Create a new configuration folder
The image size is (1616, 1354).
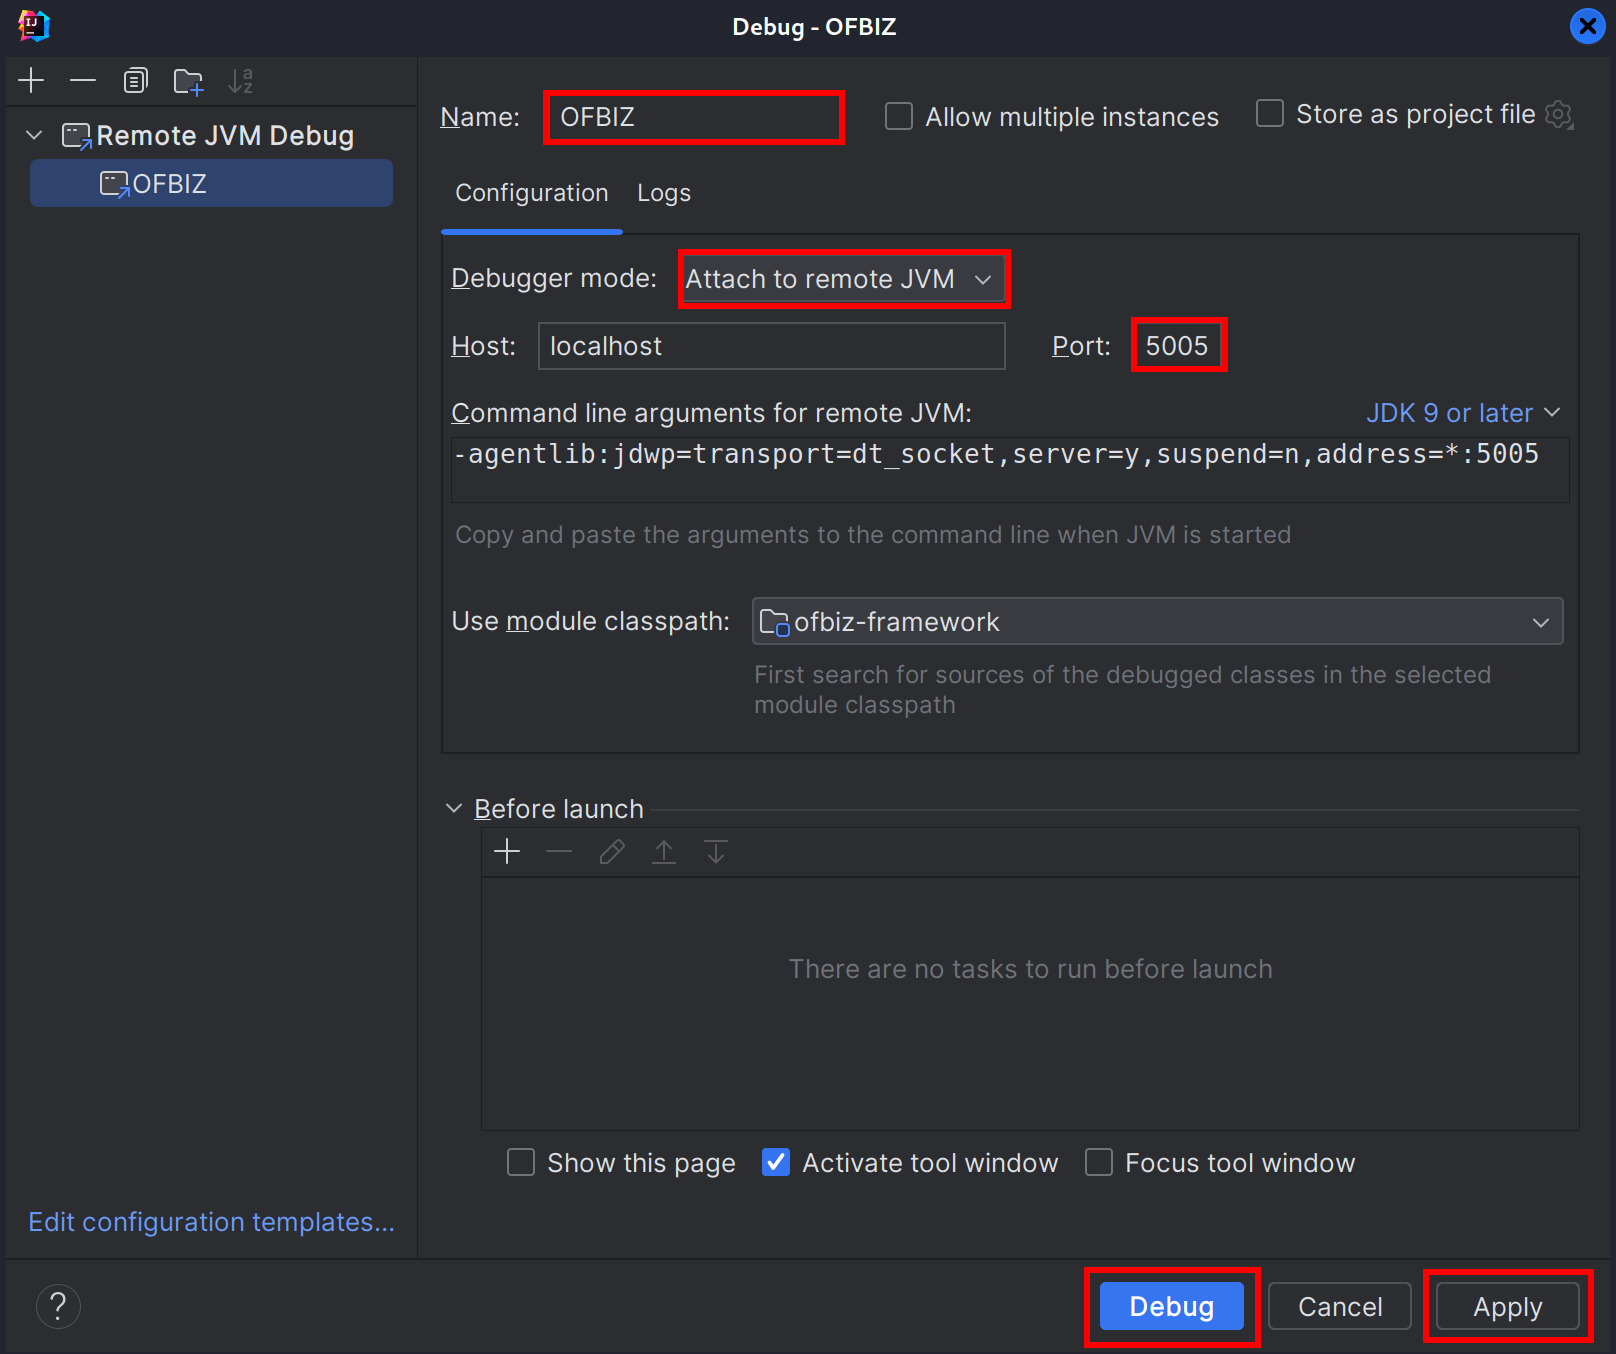coord(188,81)
